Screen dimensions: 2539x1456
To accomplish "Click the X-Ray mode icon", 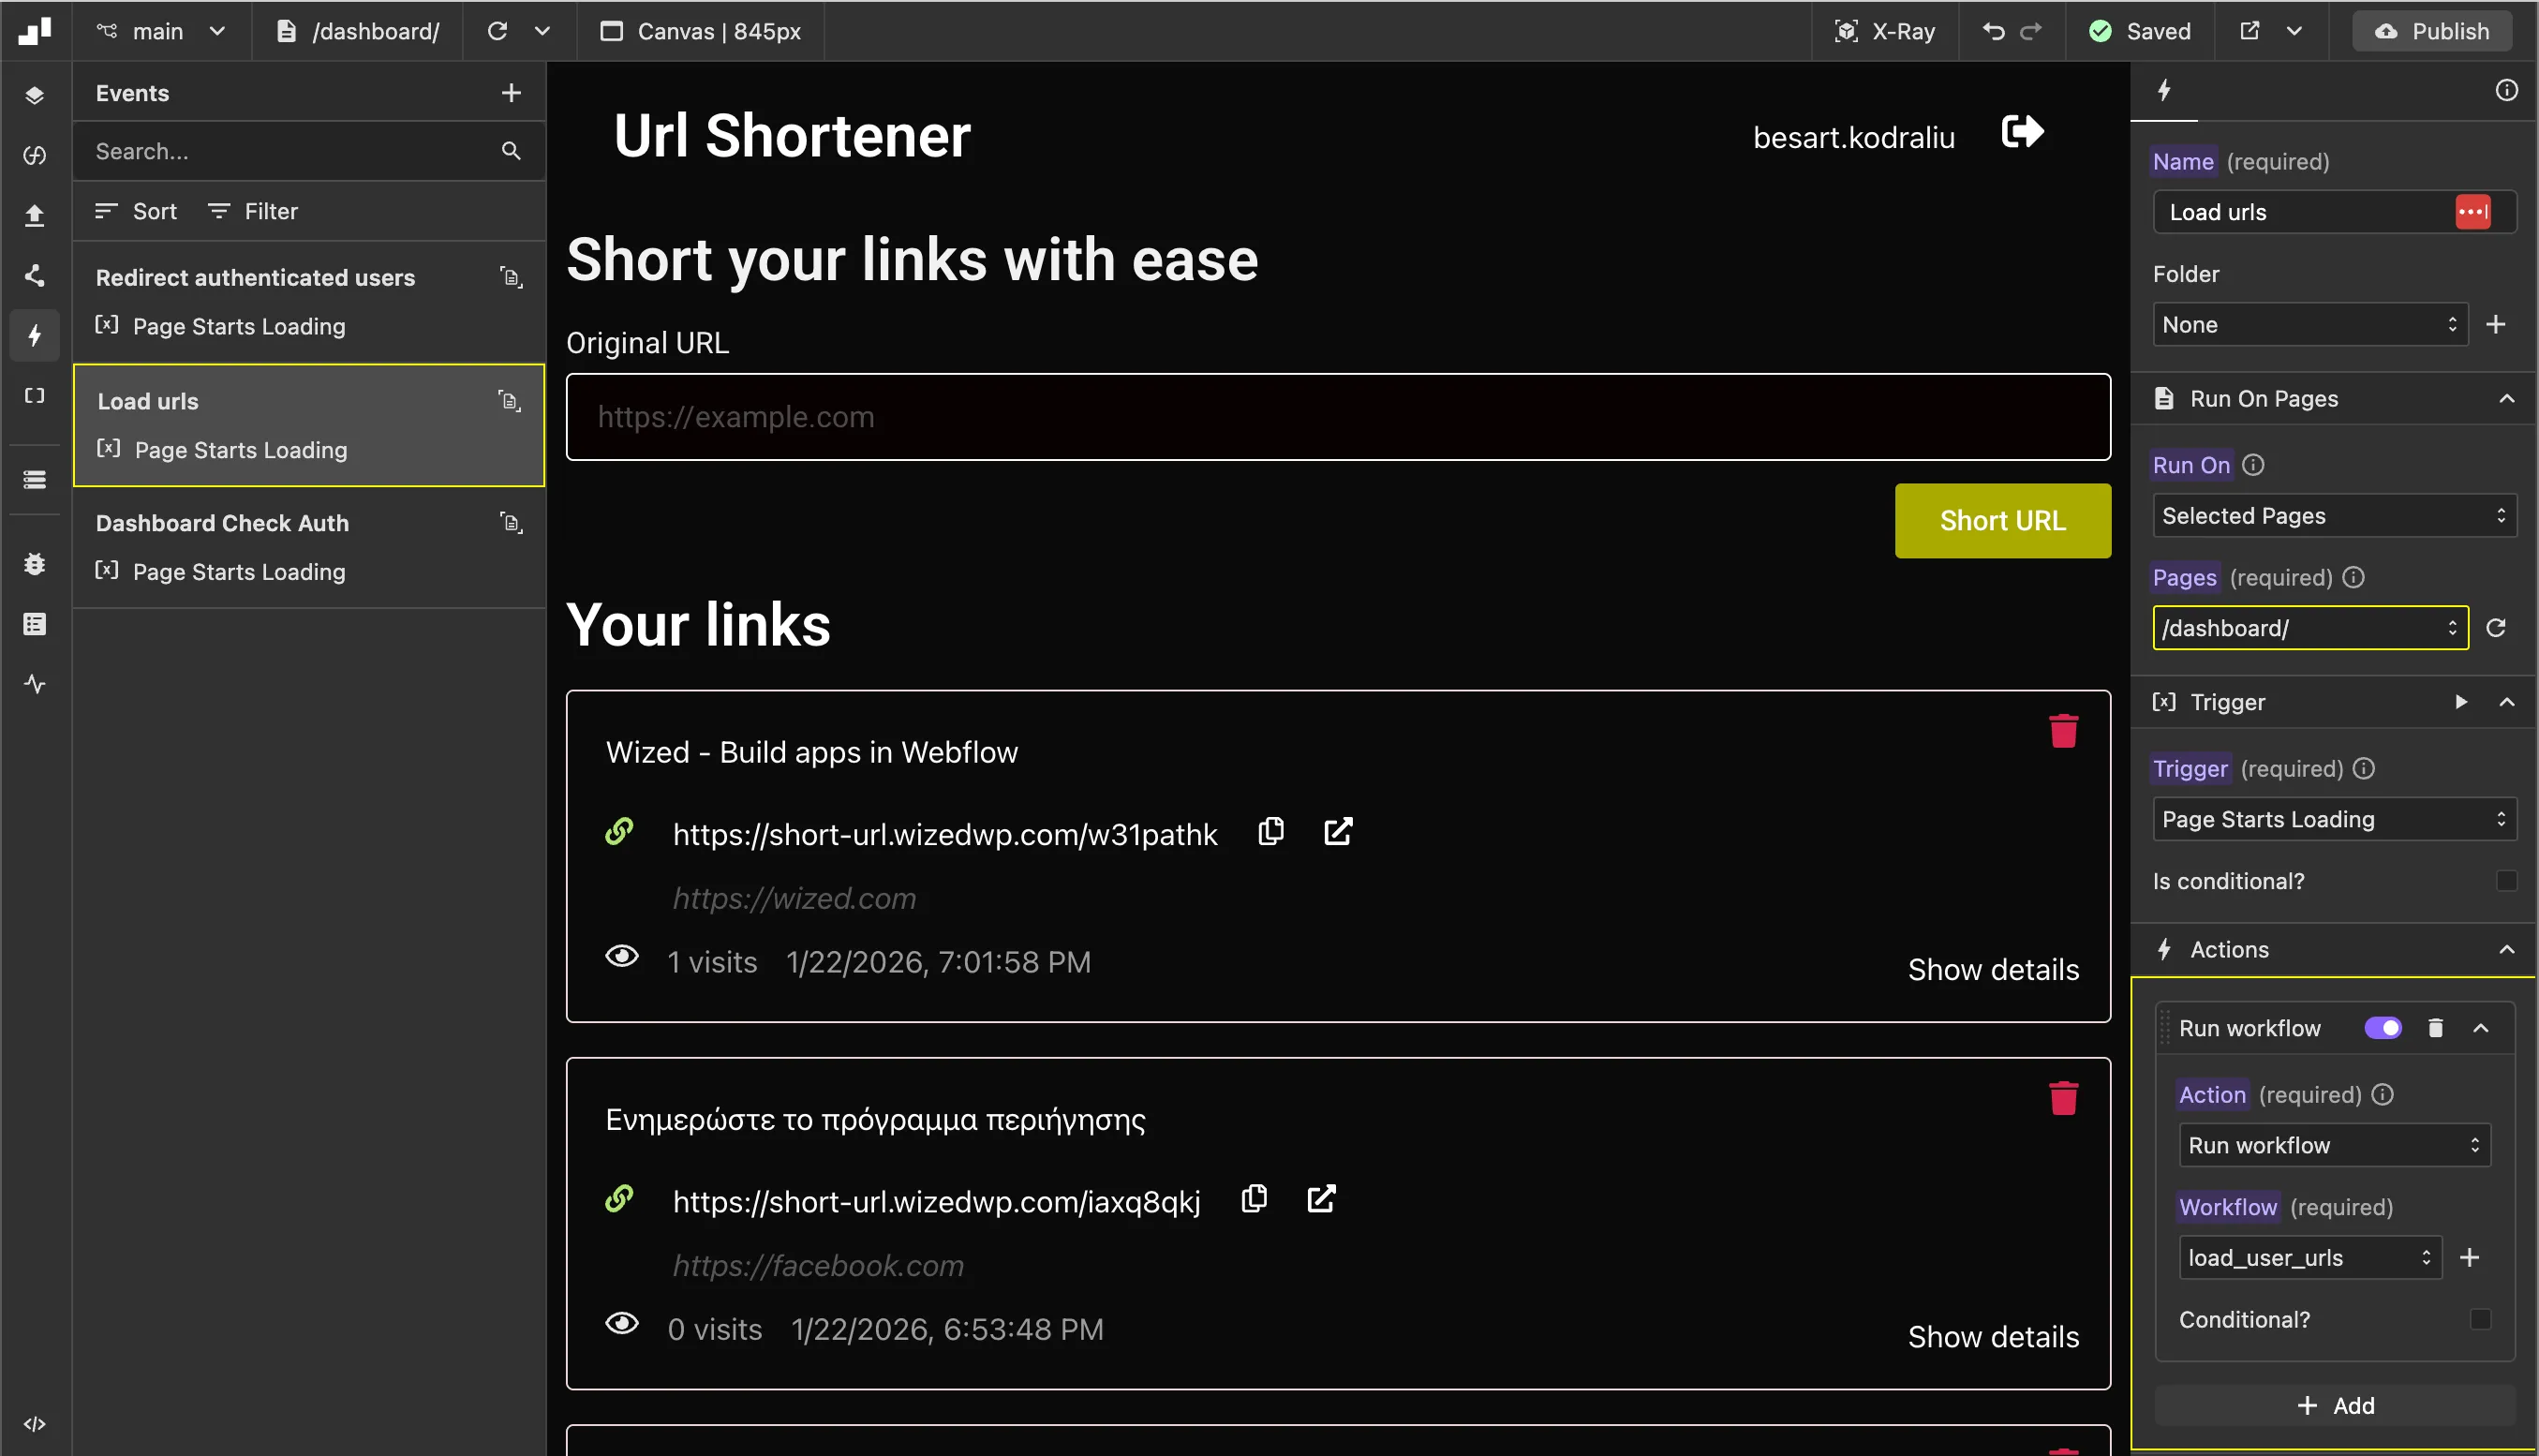I will pos(1847,30).
